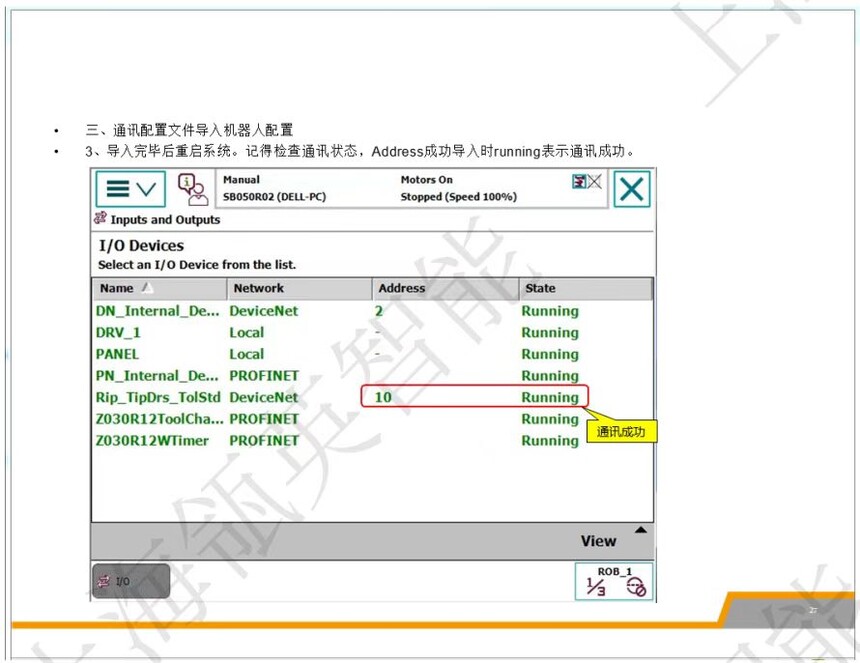Screen dimensions: 860x663
Task: Click Local network of DRV_1
Action: (246, 333)
